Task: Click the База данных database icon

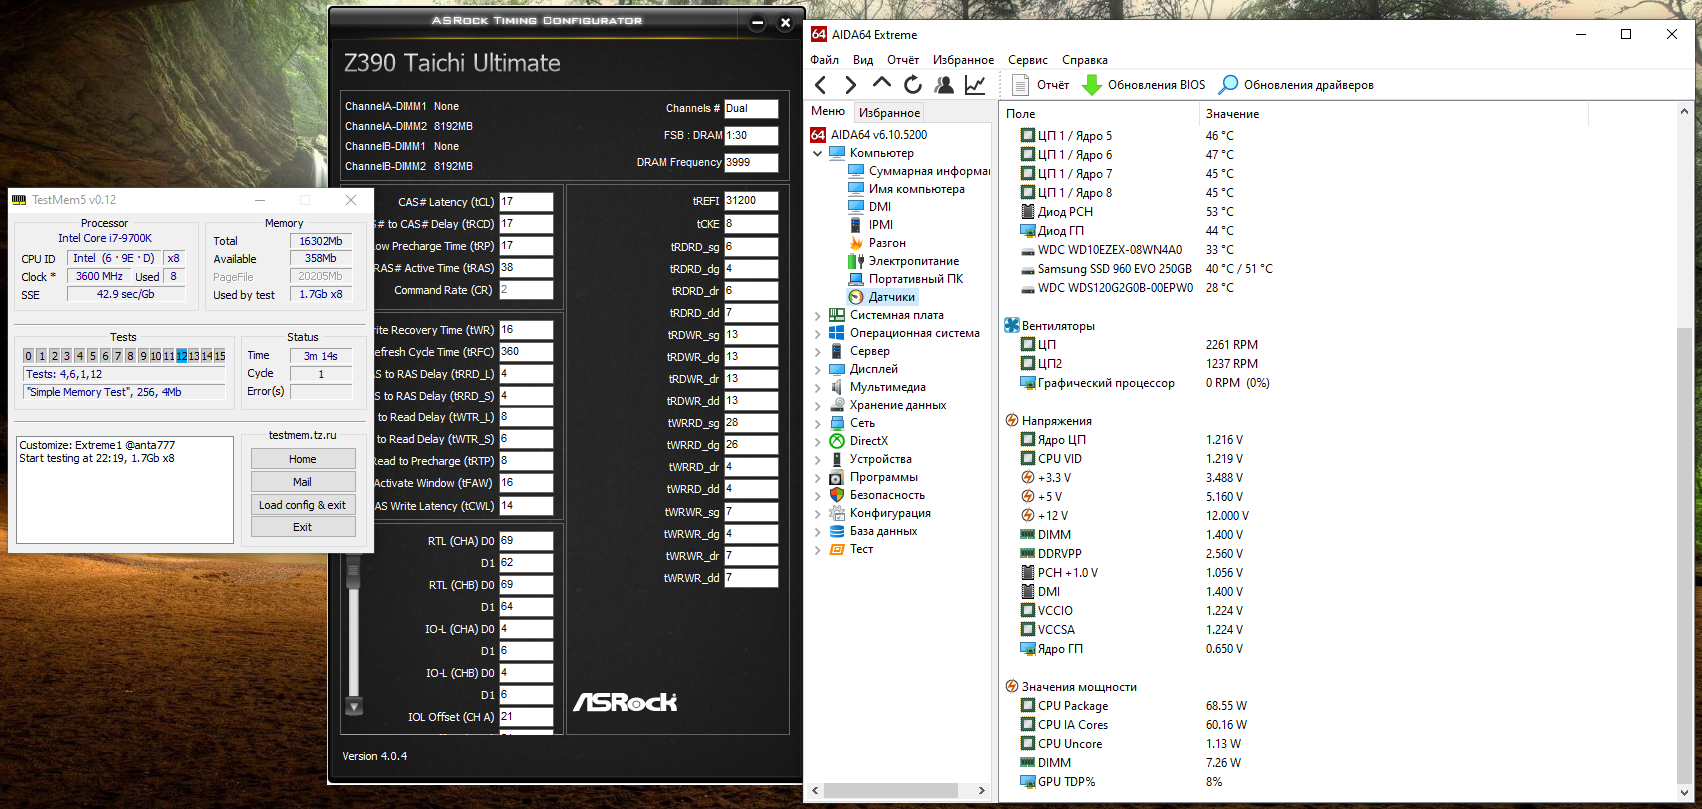Action: (x=837, y=531)
